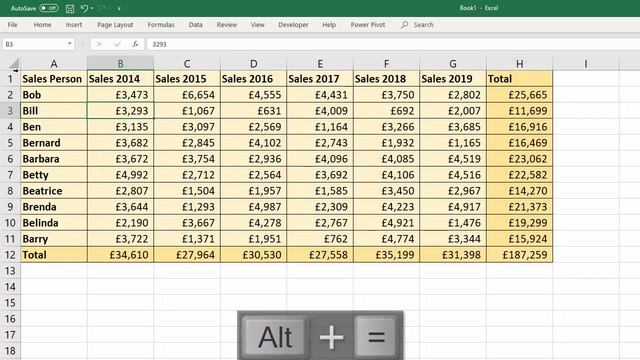Viewport: 640px width, 360px height.
Task: Expand the Name Box dropdown arrow
Action: pos(70,44)
